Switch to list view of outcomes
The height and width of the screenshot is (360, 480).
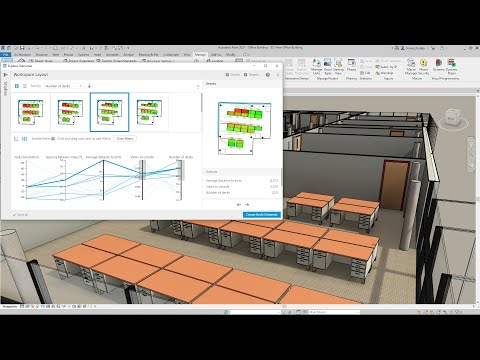[24, 86]
